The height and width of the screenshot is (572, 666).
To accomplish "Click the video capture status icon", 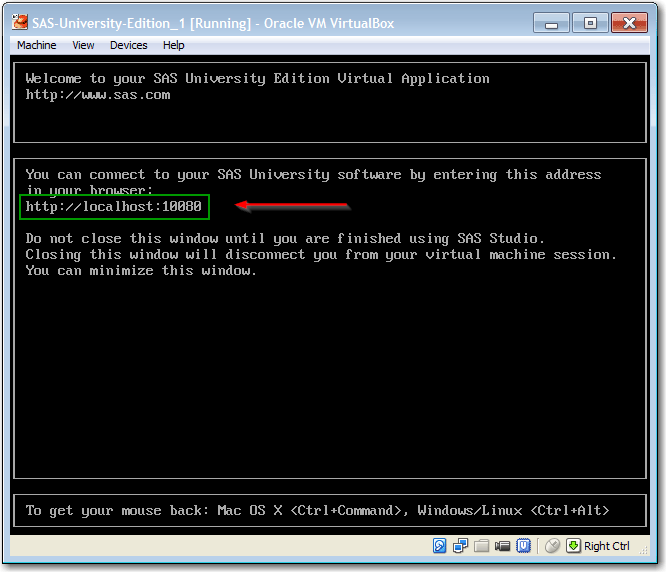I will (502, 546).
